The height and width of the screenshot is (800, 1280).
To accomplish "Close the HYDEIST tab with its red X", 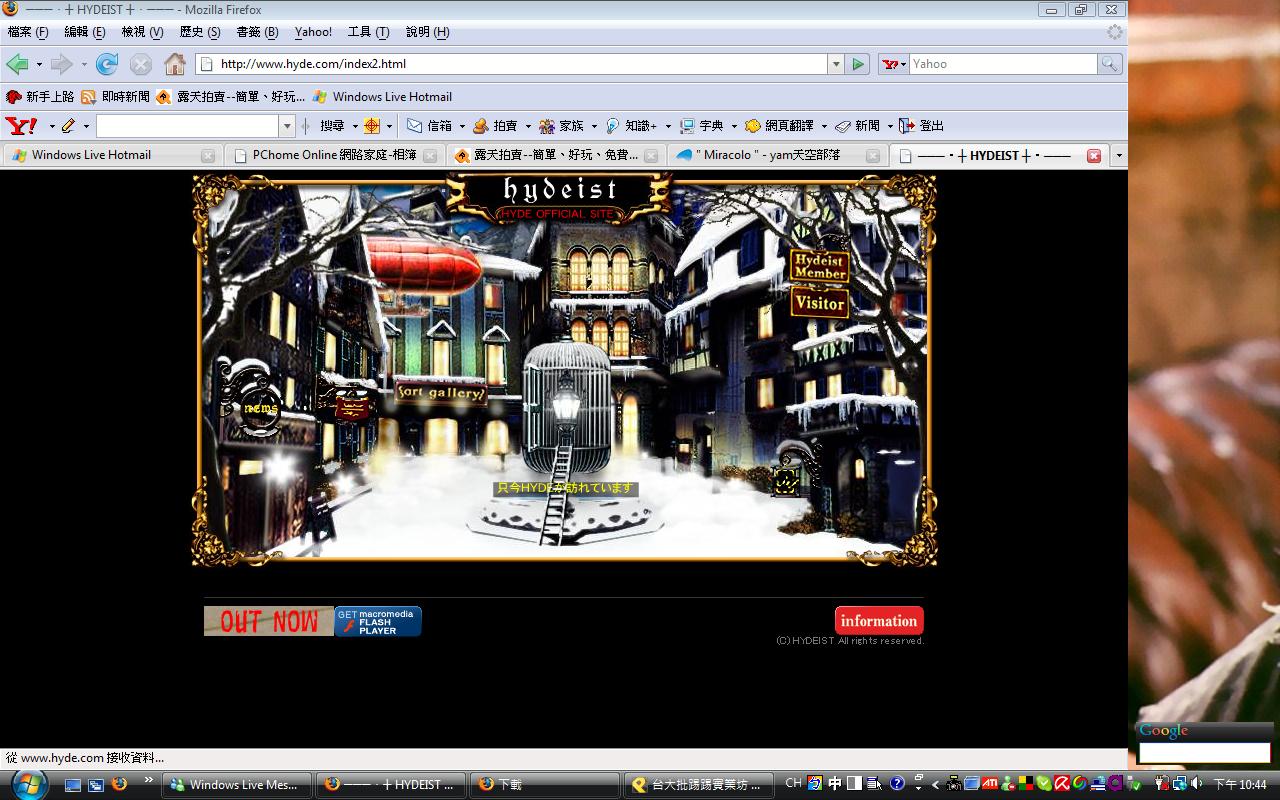I will (1094, 156).
